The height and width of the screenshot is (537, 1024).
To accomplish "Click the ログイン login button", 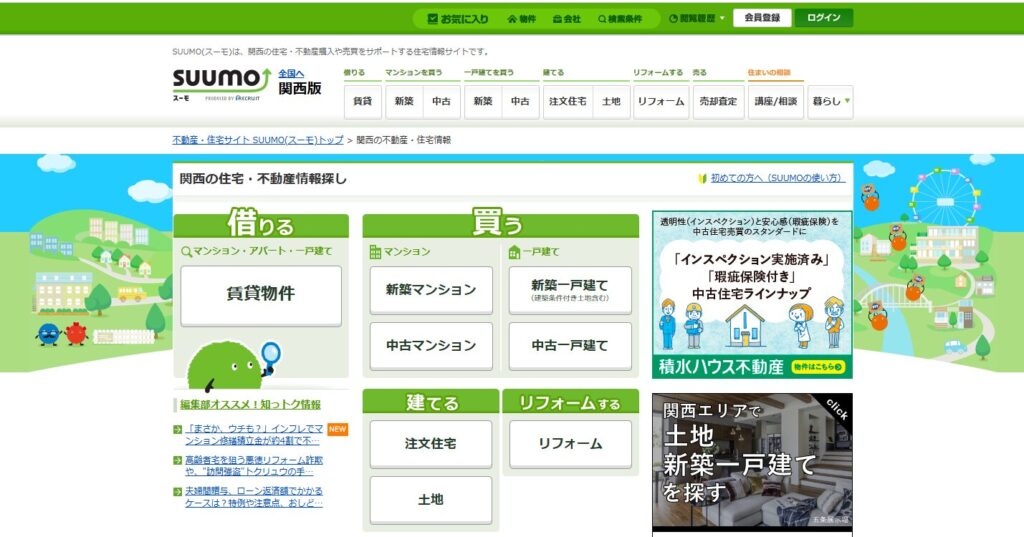I will pyautogui.click(x=824, y=18).
